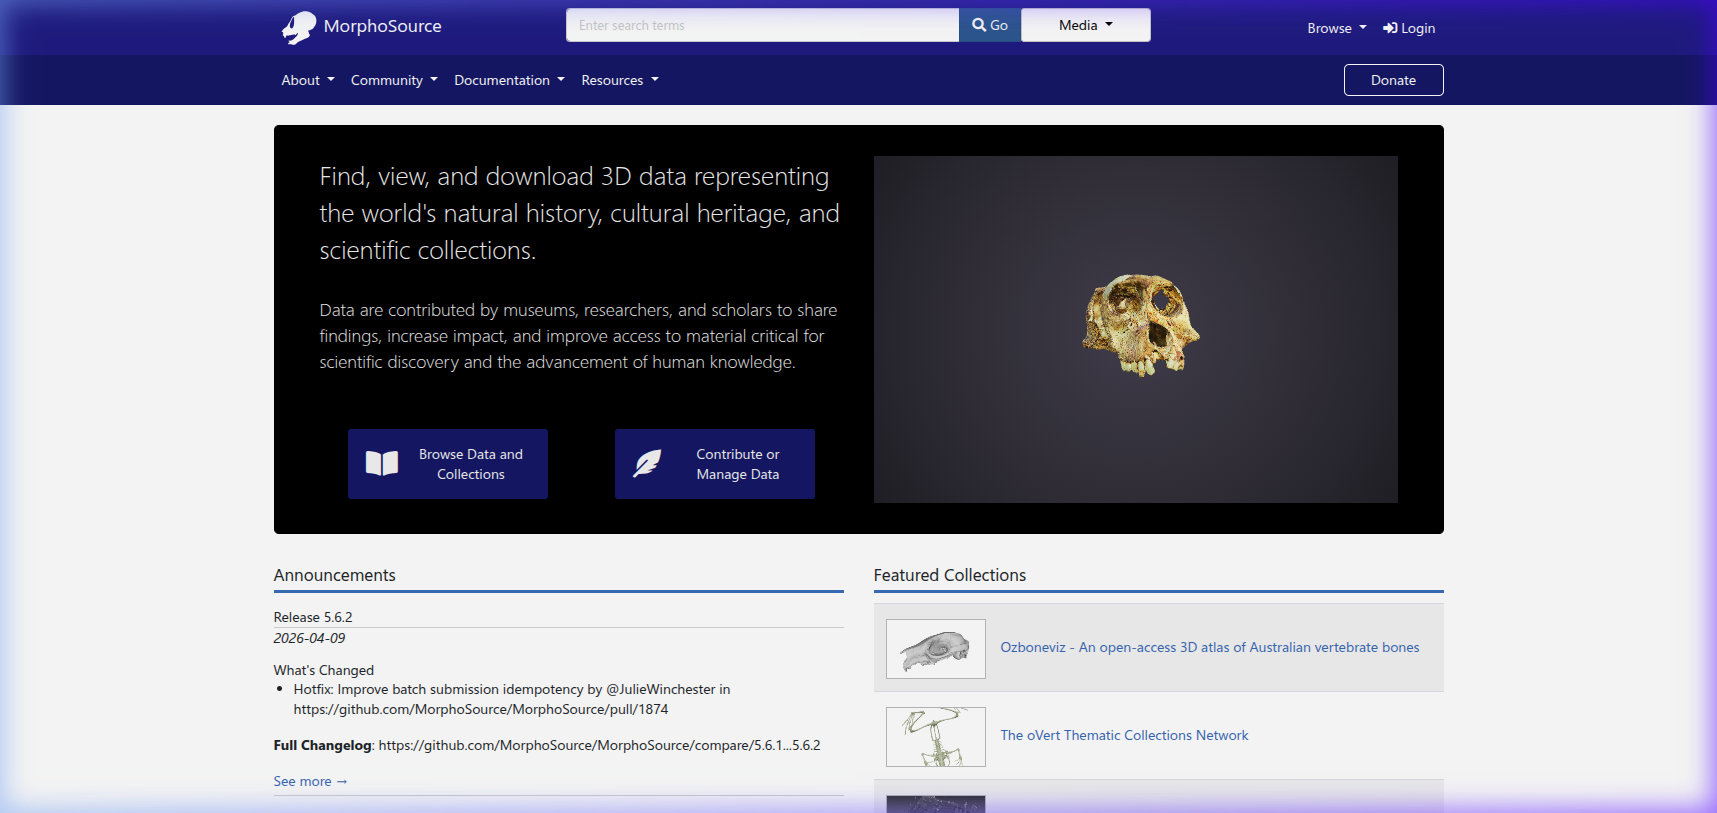The width and height of the screenshot is (1717, 813).
Task: Click the Login link
Action: click(1409, 28)
